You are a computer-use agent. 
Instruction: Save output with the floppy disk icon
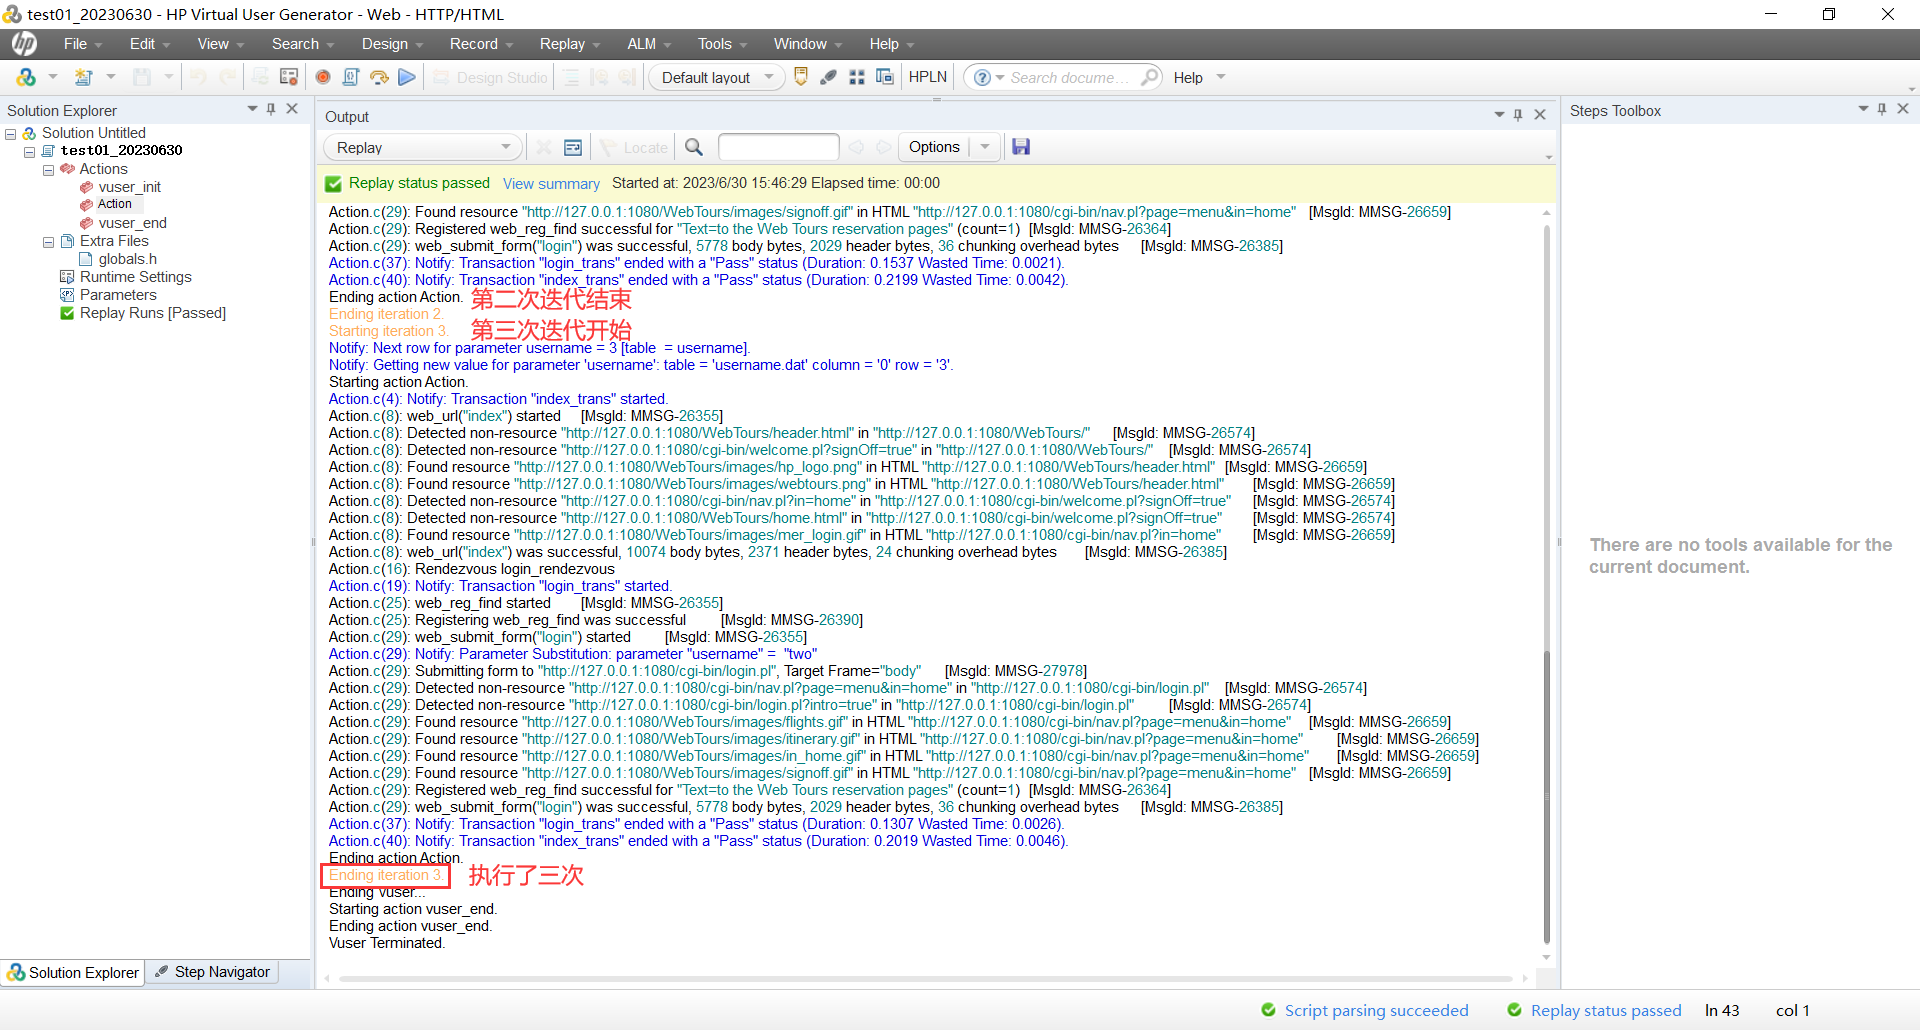[1021, 147]
